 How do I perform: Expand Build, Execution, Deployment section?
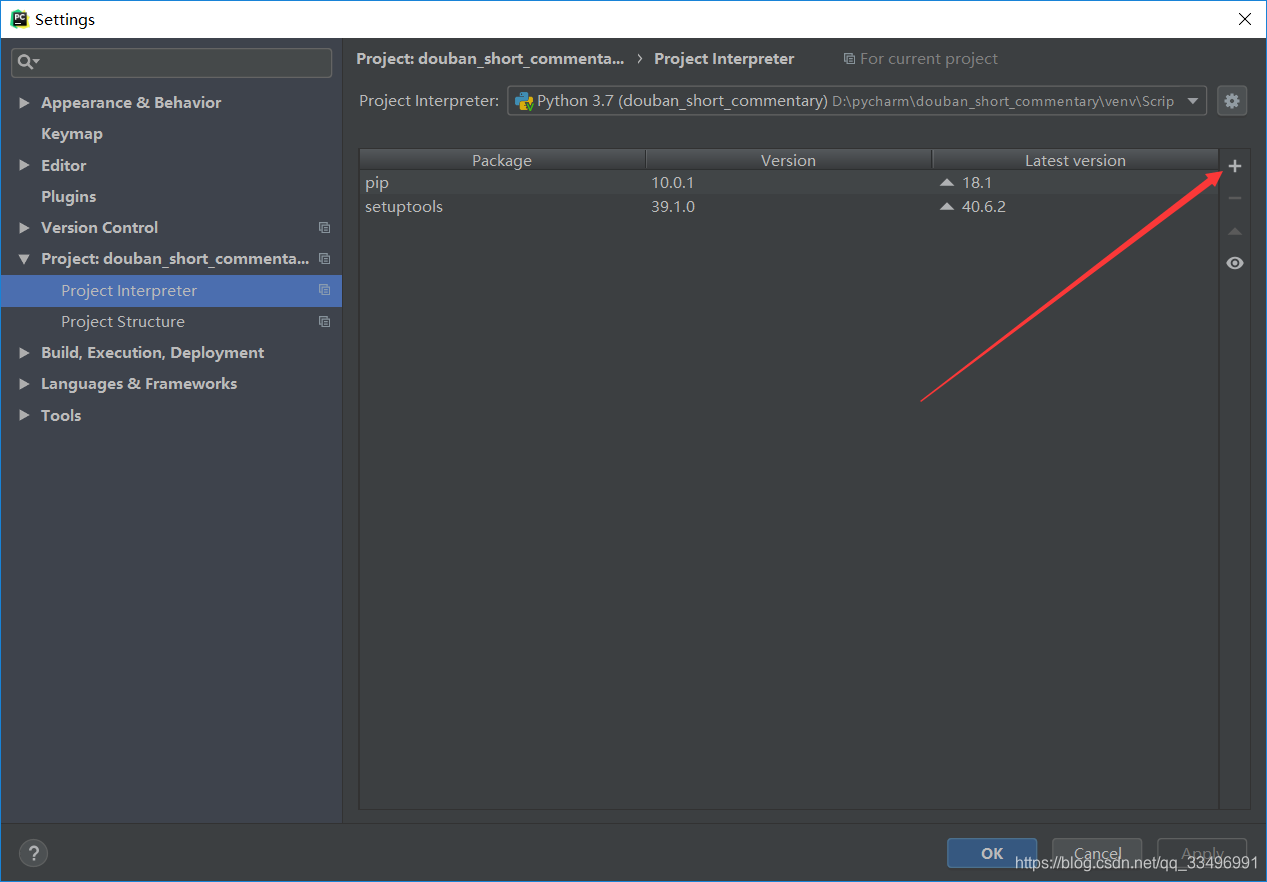click(24, 353)
